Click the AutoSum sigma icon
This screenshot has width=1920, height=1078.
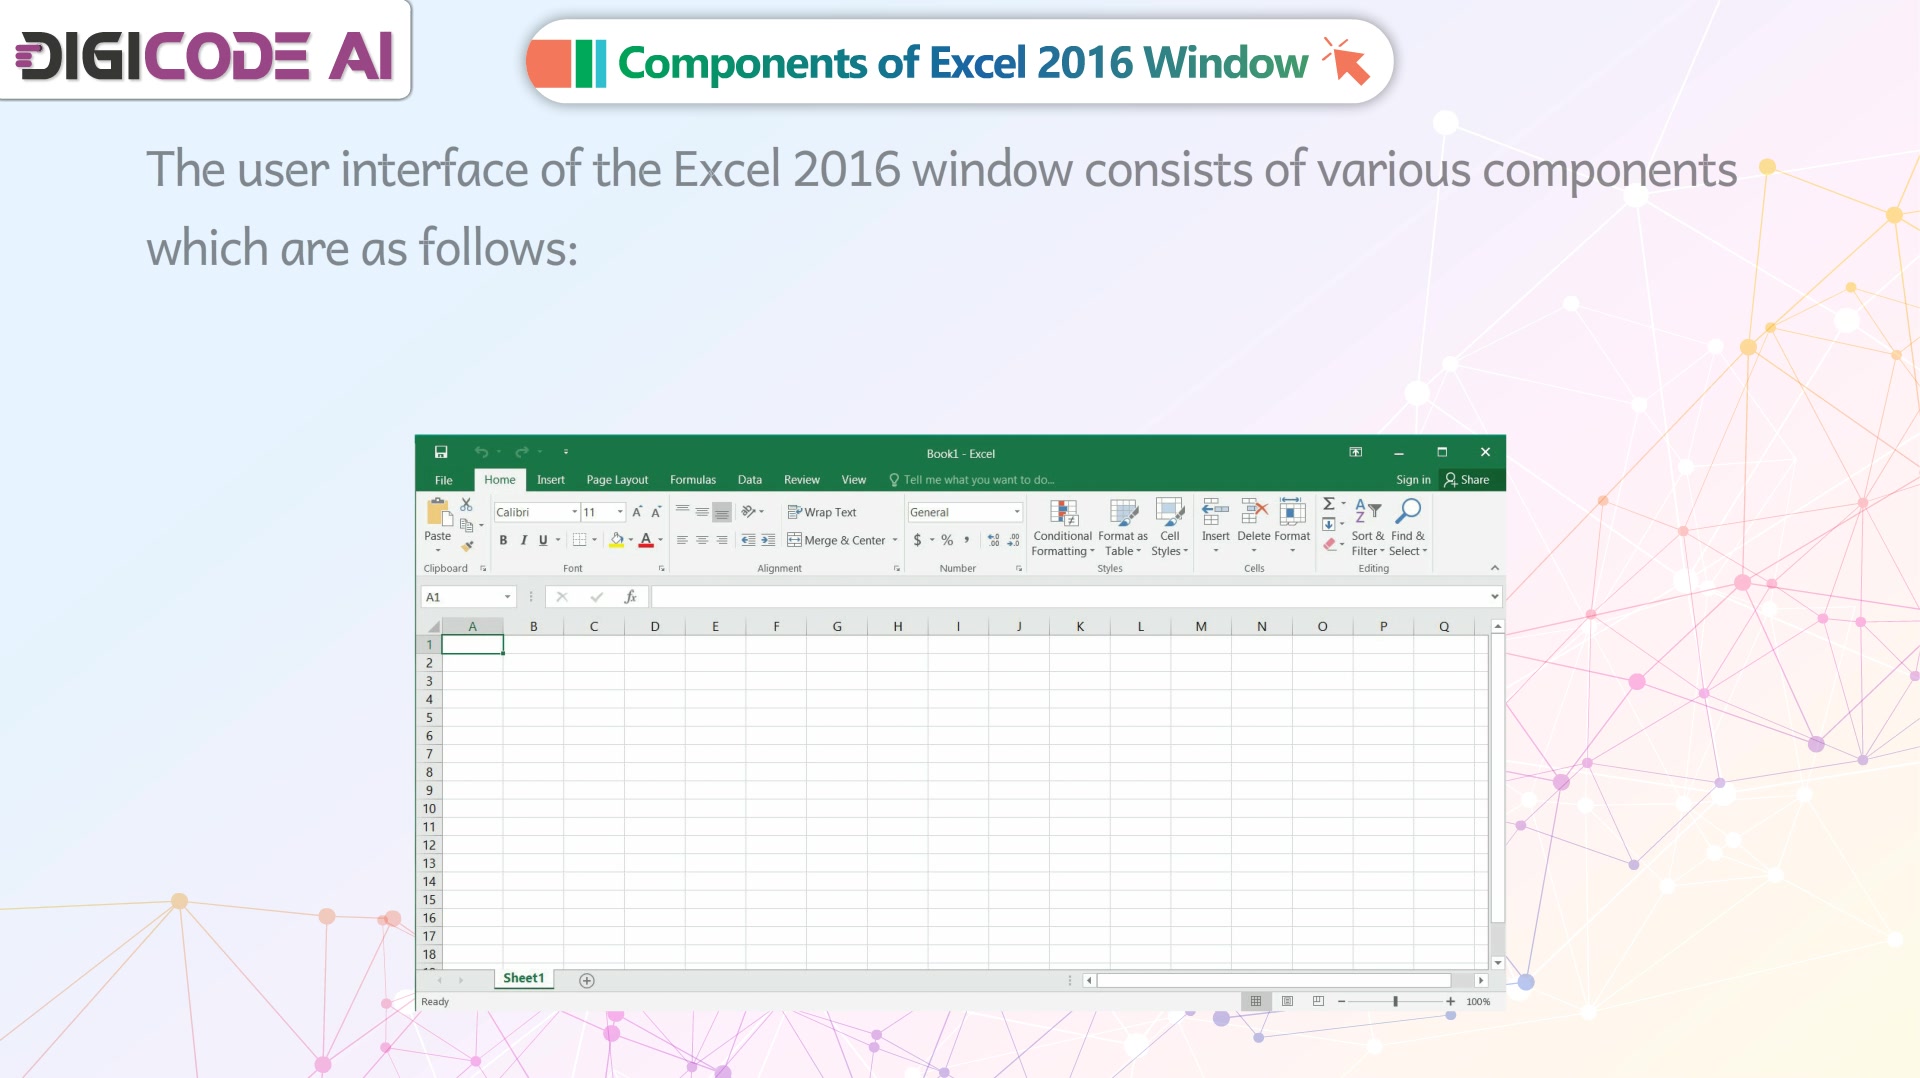coord(1329,504)
